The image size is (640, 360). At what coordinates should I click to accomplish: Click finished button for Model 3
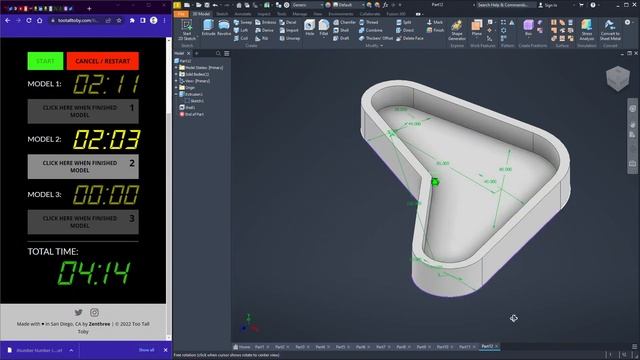(83, 222)
